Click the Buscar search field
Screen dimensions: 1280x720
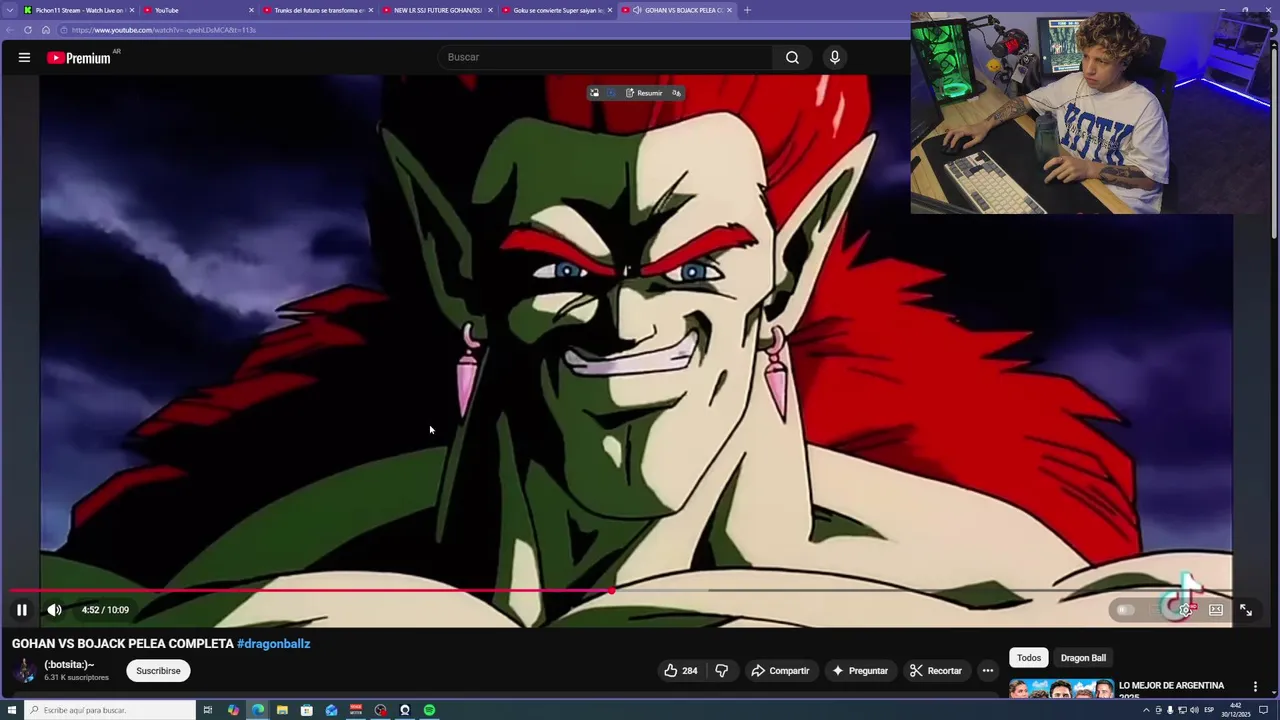tap(605, 57)
